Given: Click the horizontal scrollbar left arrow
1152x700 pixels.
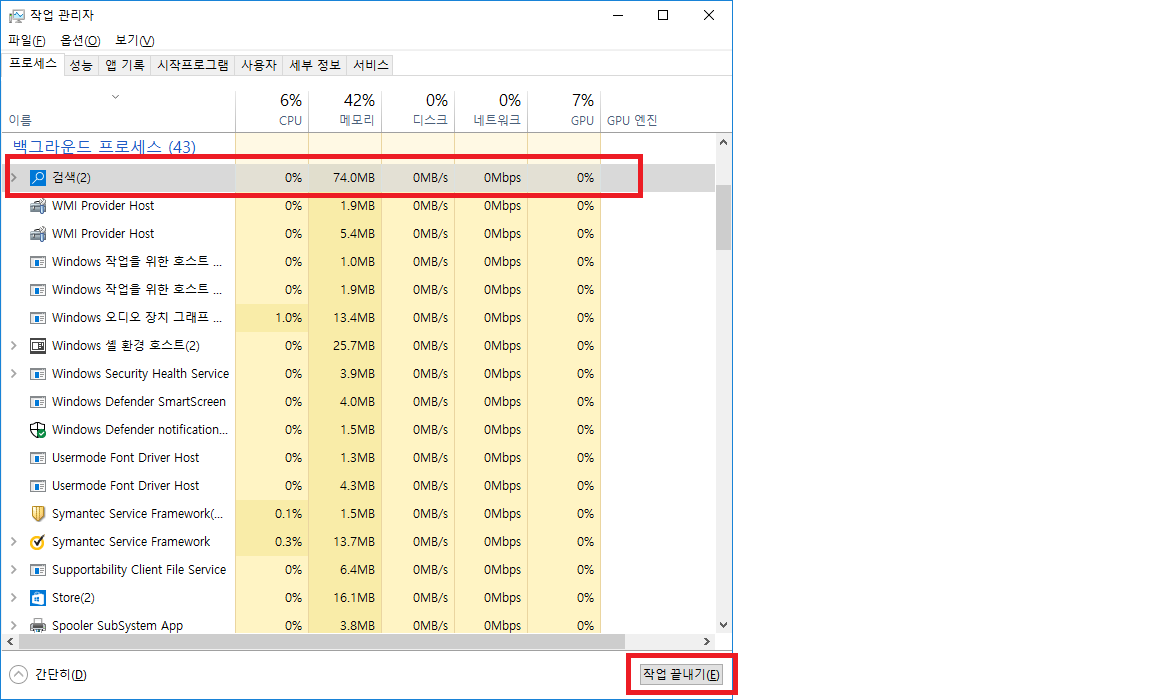Looking at the screenshot, I should coord(10,641).
